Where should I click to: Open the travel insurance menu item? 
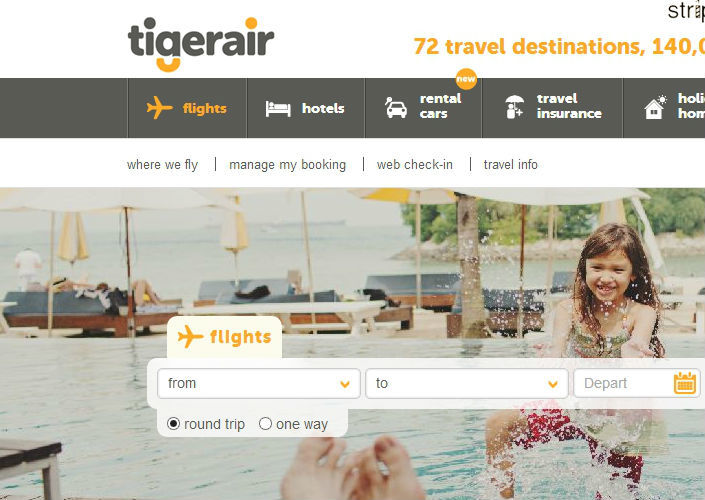point(553,108)
